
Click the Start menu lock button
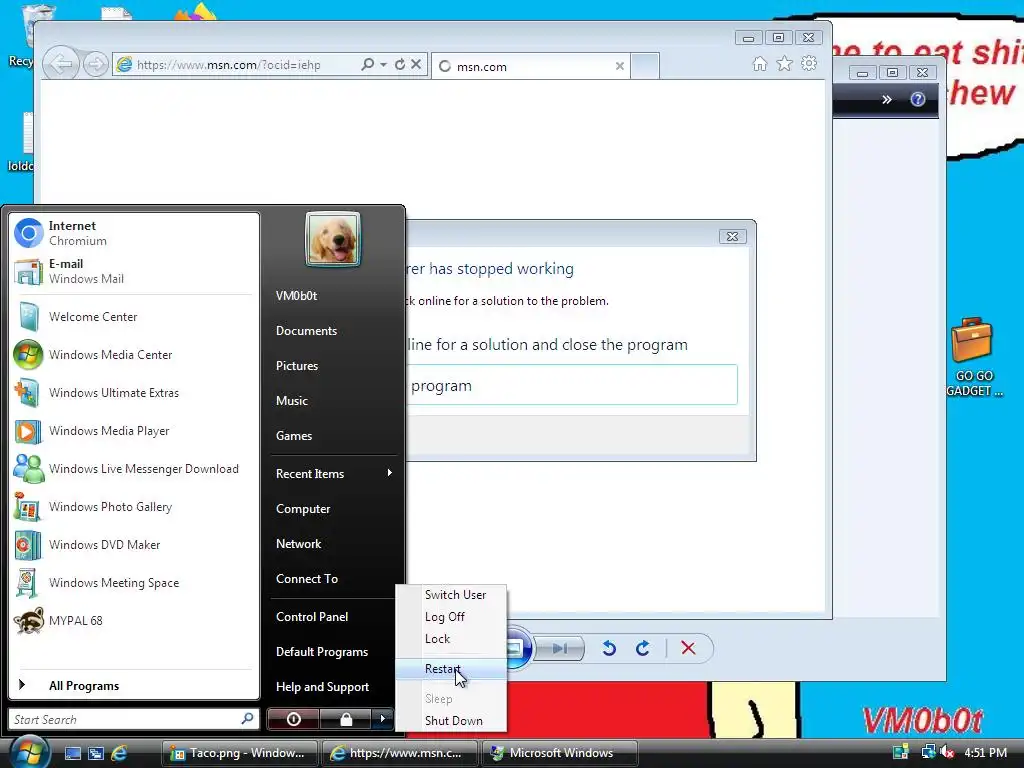tap(345, 719)
